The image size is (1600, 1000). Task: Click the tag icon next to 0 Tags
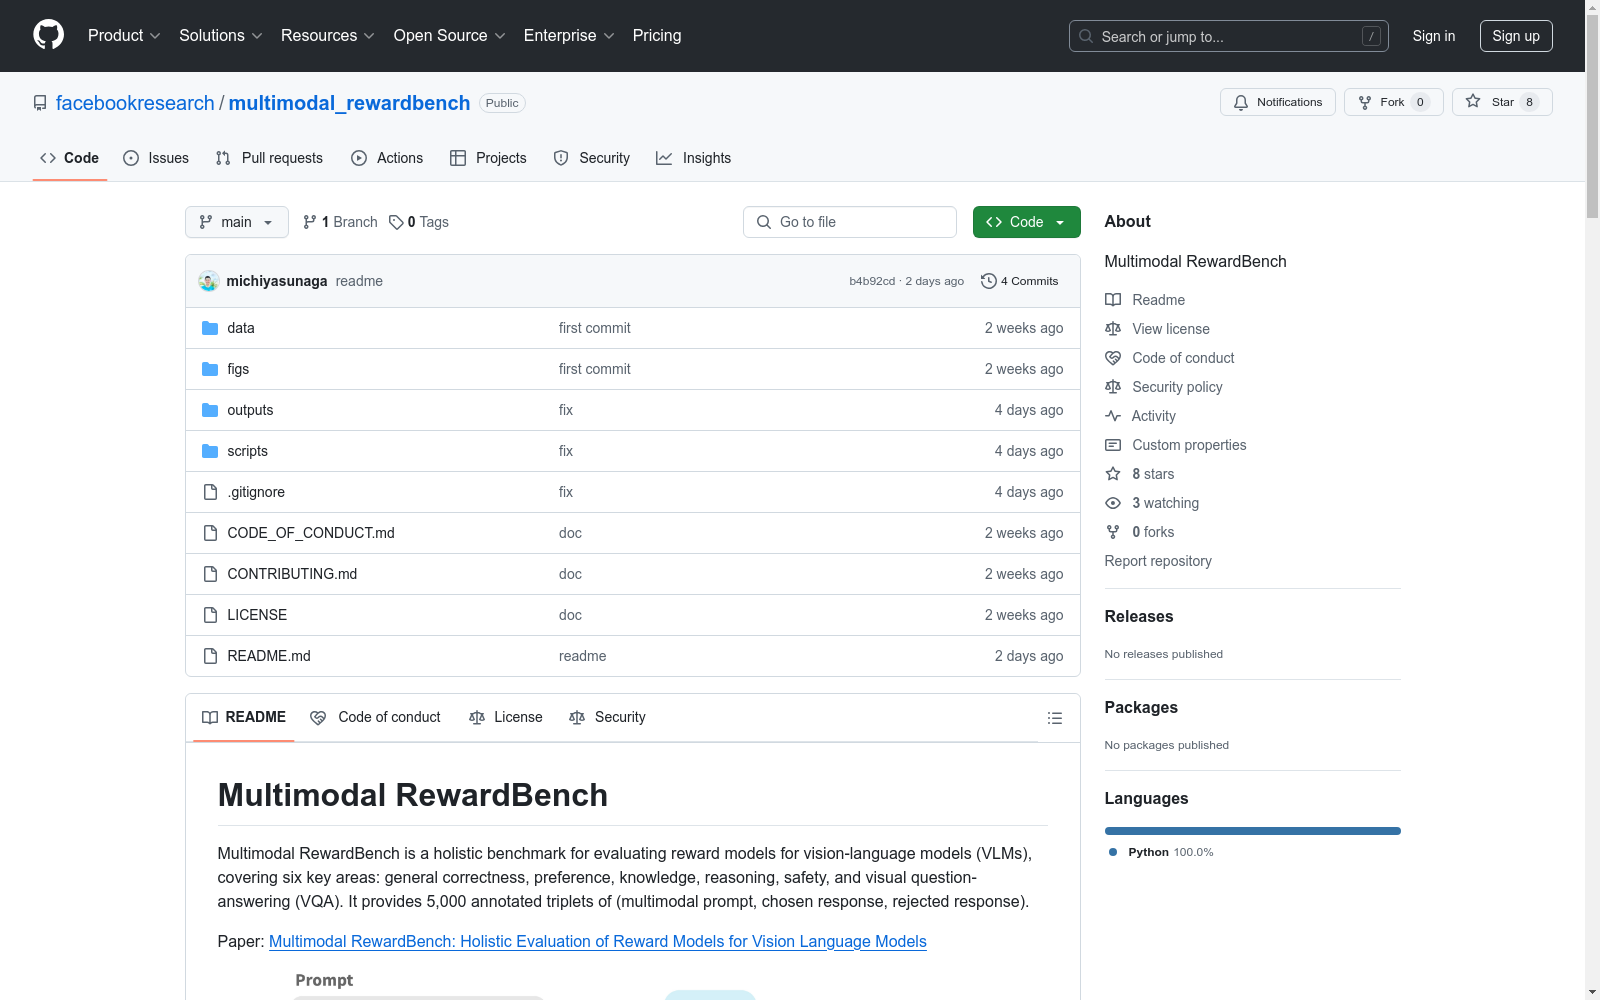tap(396, 222)
